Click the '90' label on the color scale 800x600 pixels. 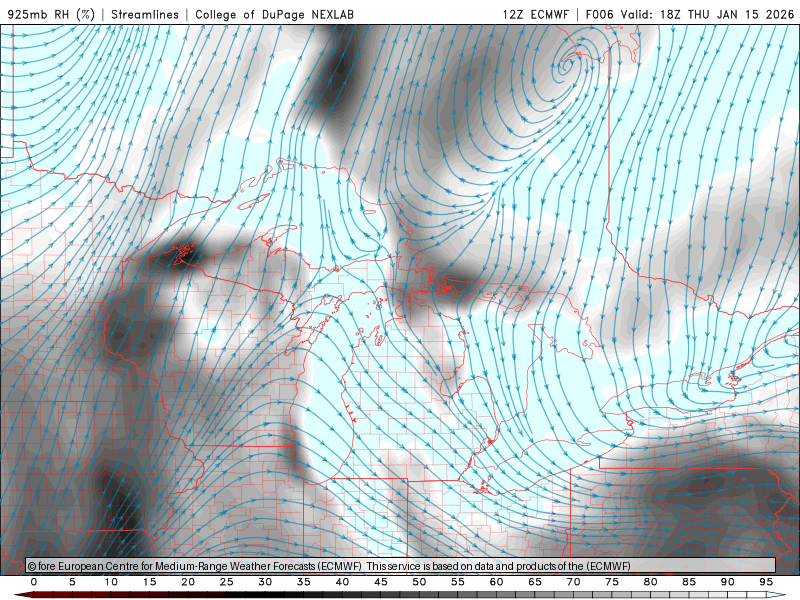(728, 582)
